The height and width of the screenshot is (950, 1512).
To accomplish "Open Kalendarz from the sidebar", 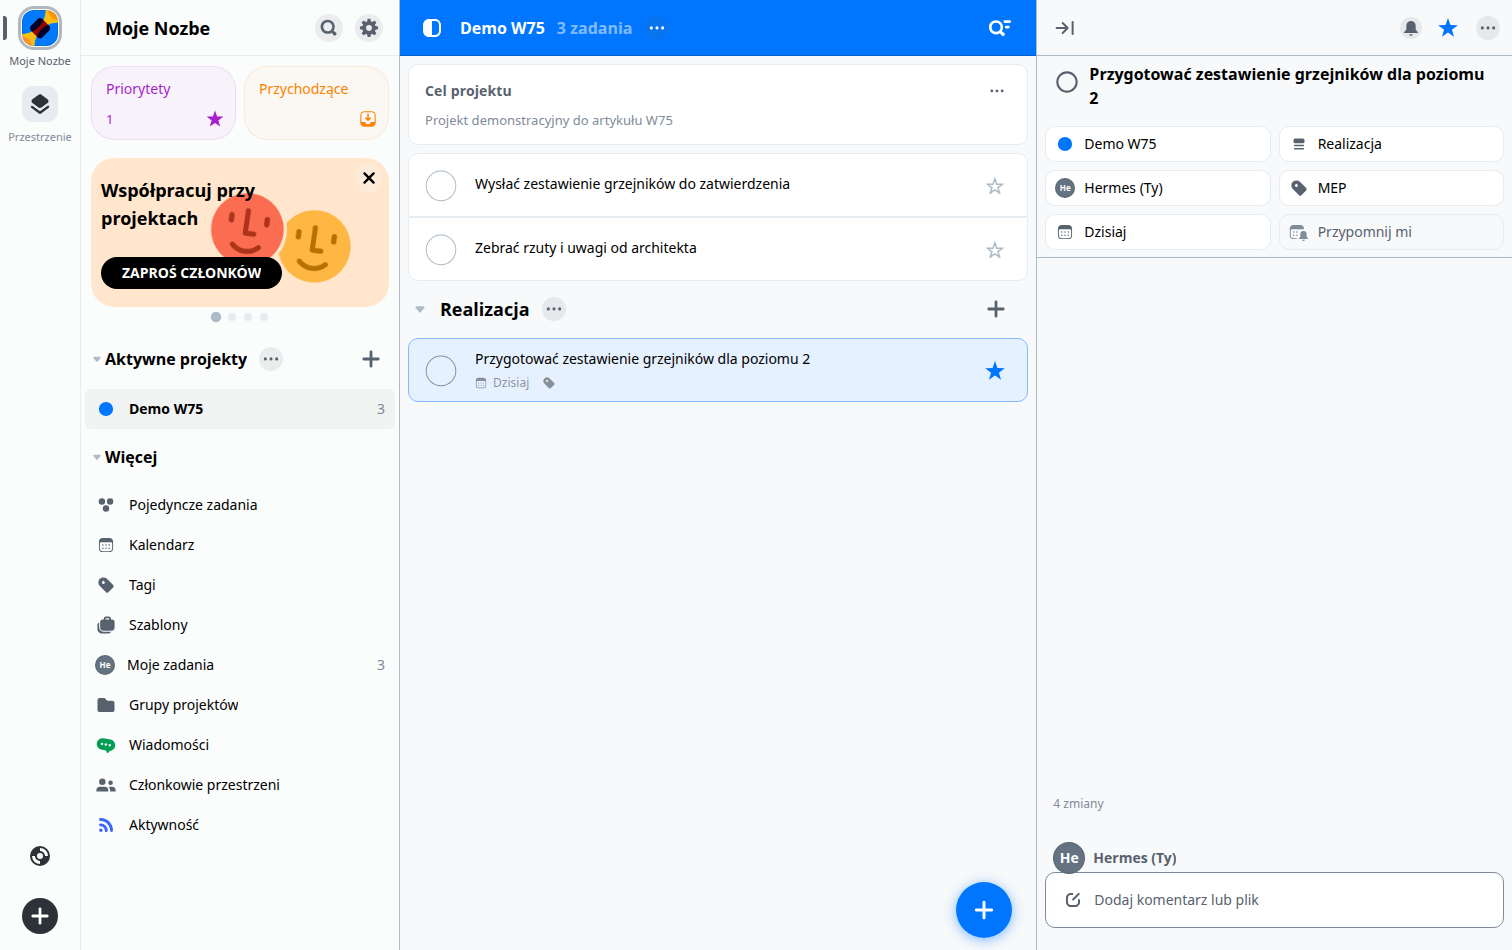I will click(240, 545).
